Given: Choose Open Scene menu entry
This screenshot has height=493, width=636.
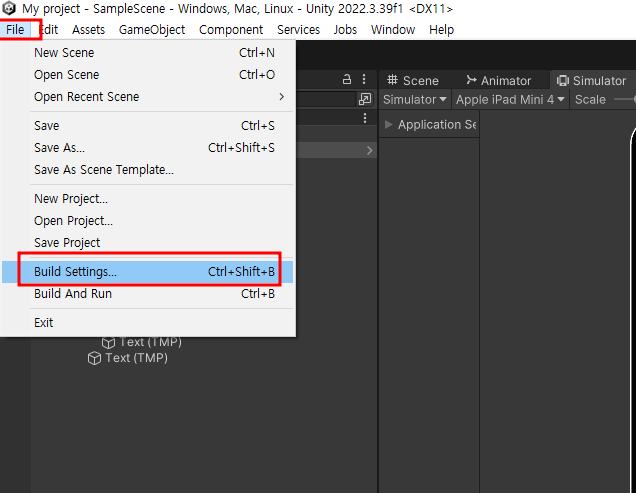Looking at the screenshot, I should (148, 75).
